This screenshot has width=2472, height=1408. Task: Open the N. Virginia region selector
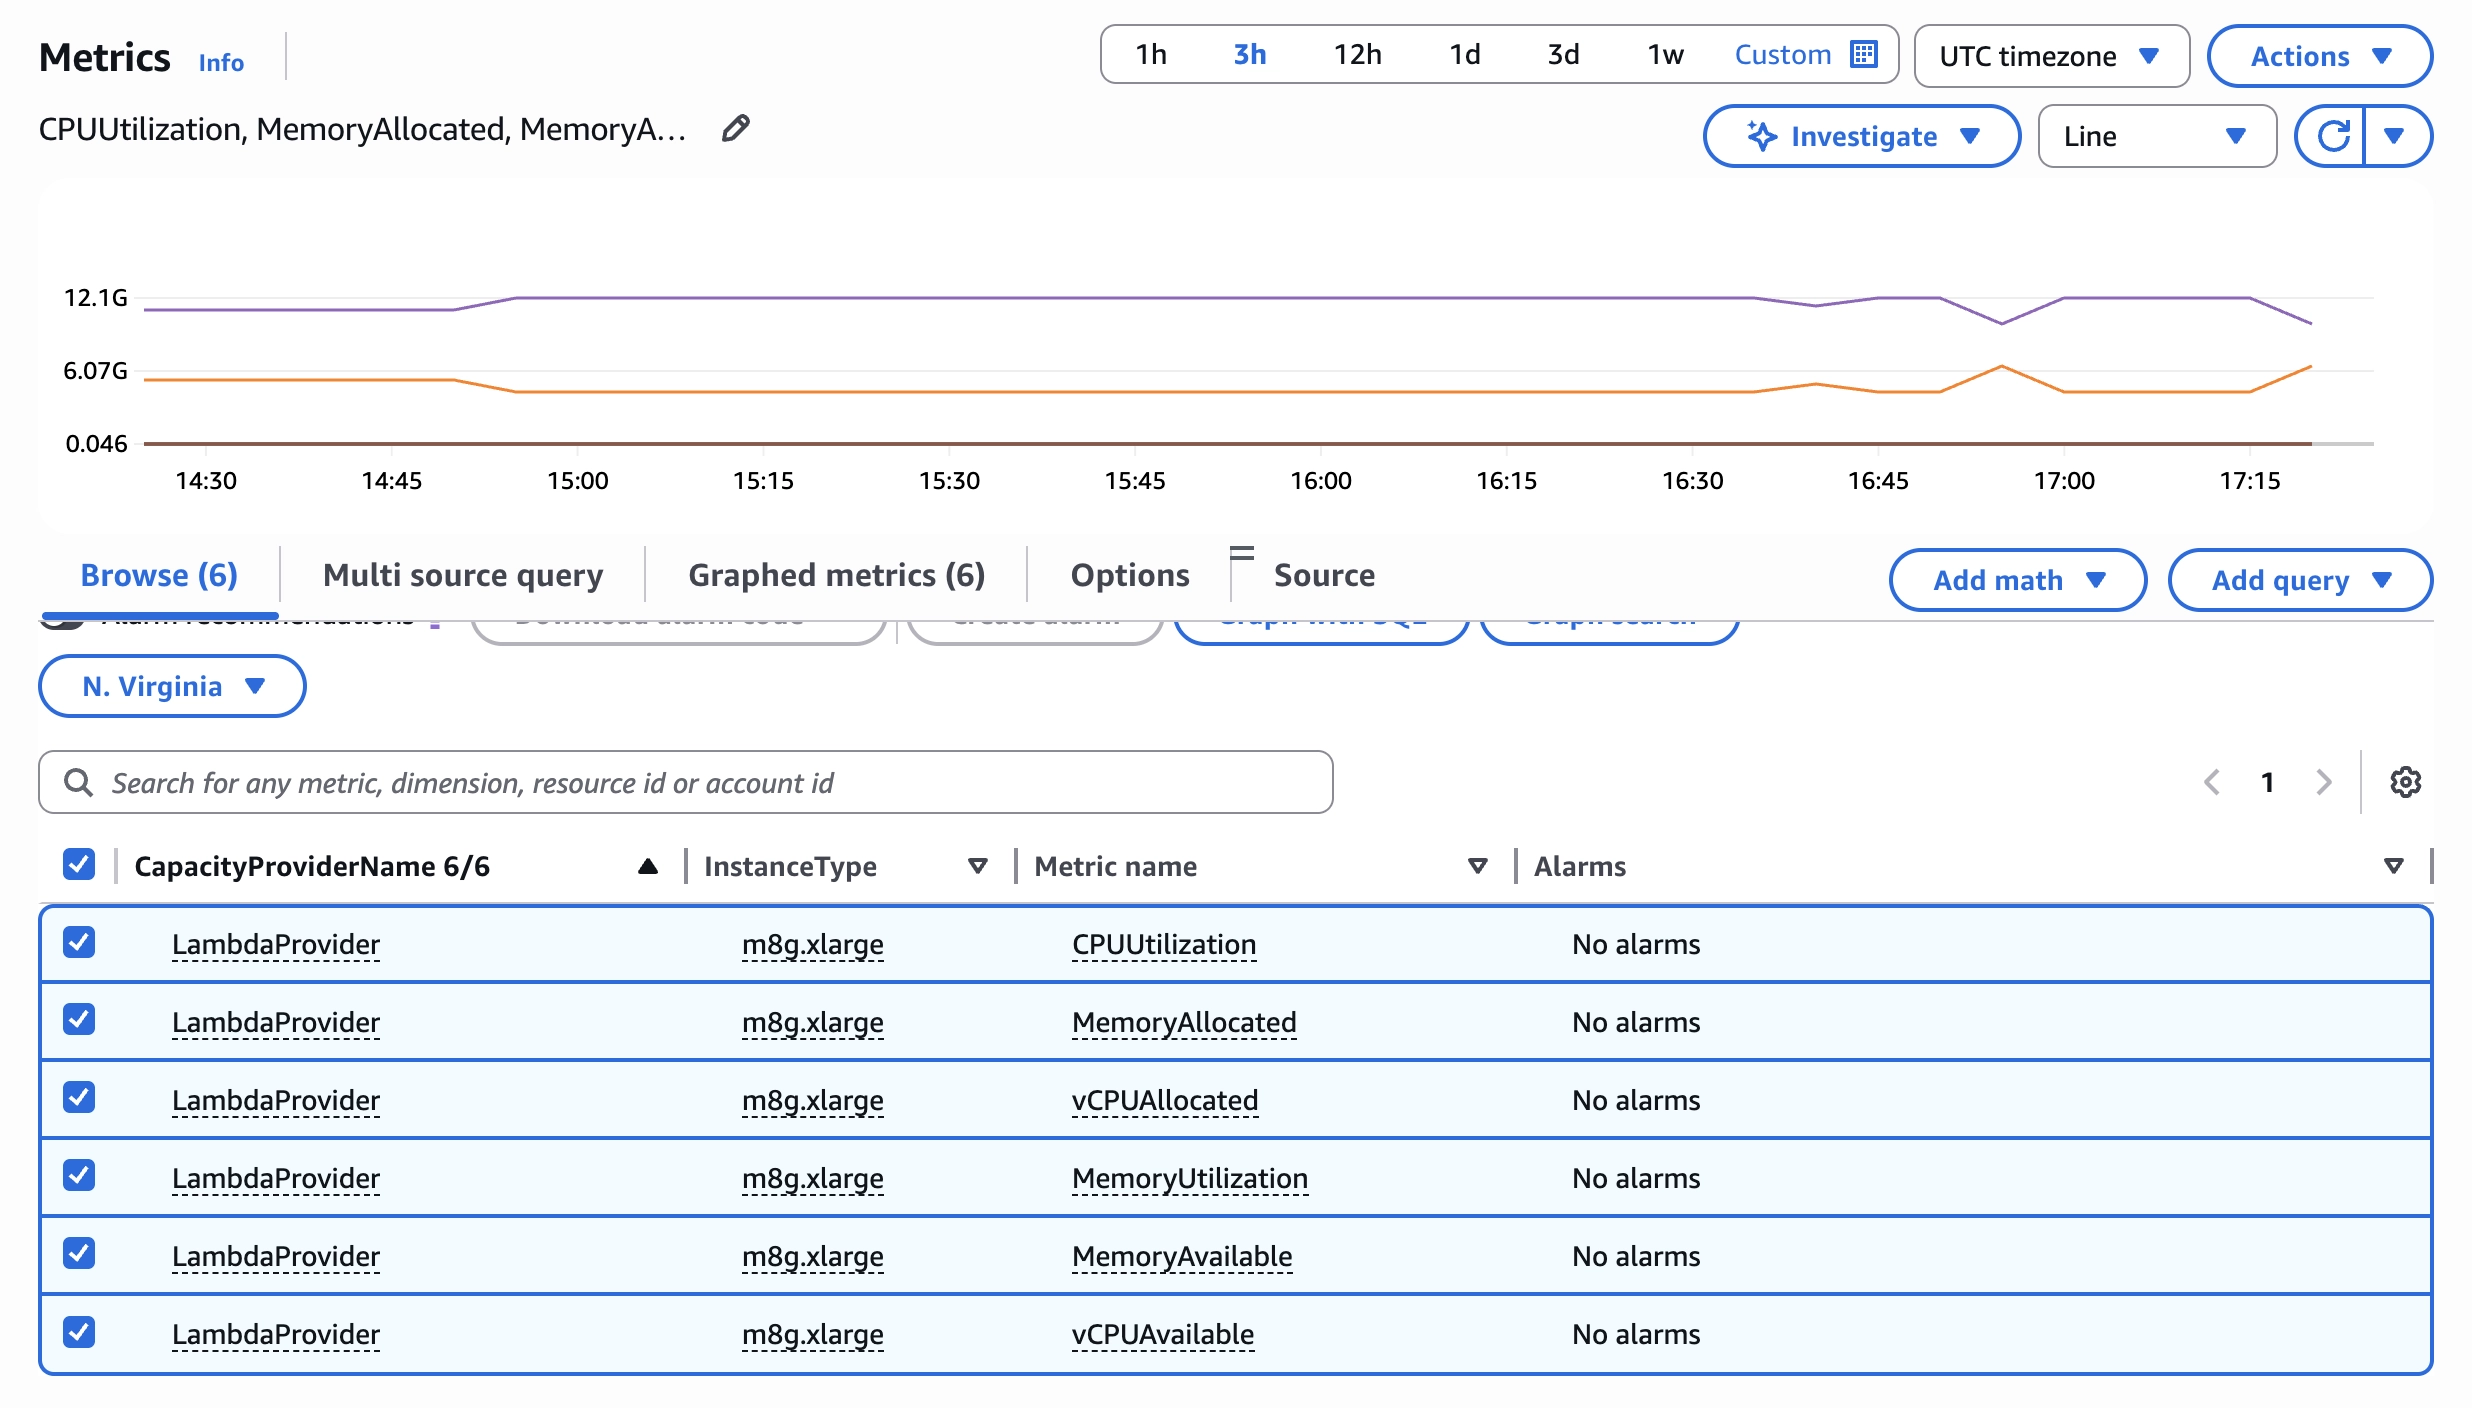click(x=170, y=686)
